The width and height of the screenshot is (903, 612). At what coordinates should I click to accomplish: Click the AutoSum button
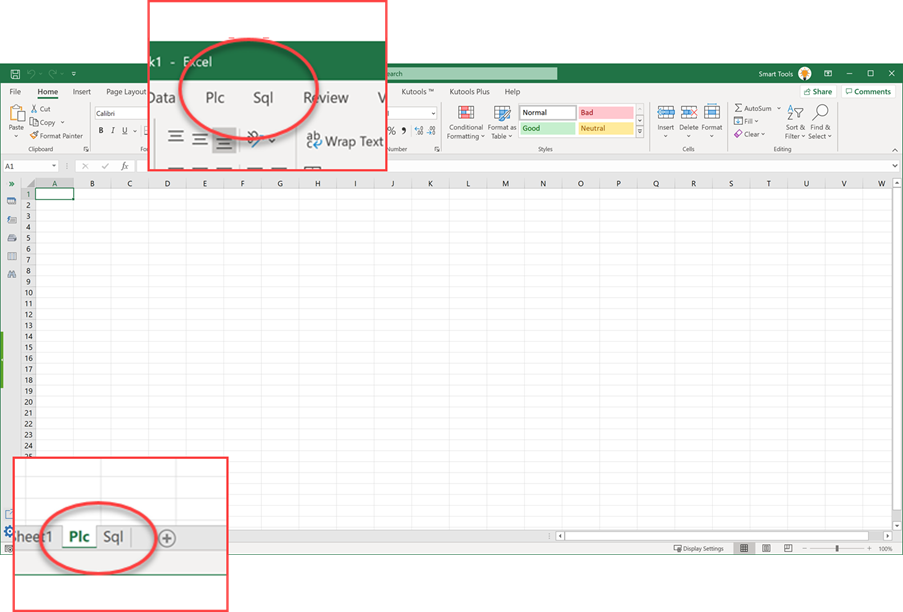click(753, 108)
